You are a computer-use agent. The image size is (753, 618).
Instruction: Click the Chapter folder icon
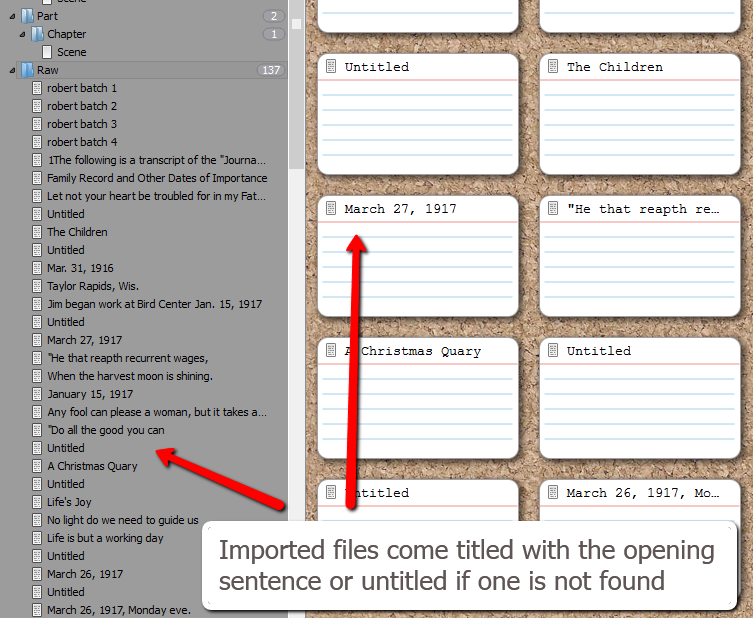37,34
